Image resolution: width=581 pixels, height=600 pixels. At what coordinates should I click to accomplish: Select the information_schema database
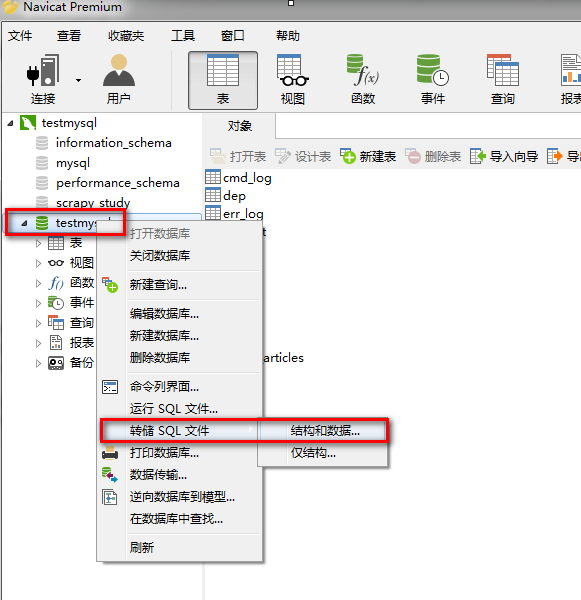pos(113,143)
